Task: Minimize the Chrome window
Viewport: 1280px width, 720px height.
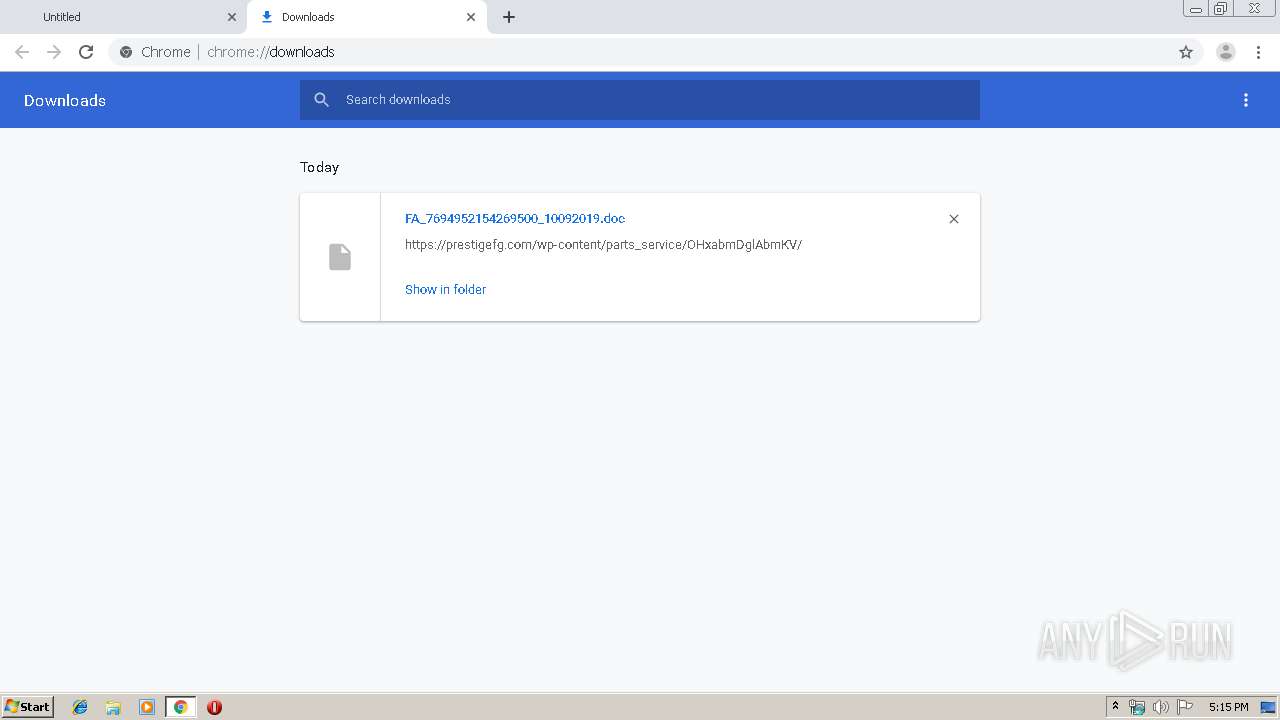Action: pyautogui.click(x=1196, y=9)
